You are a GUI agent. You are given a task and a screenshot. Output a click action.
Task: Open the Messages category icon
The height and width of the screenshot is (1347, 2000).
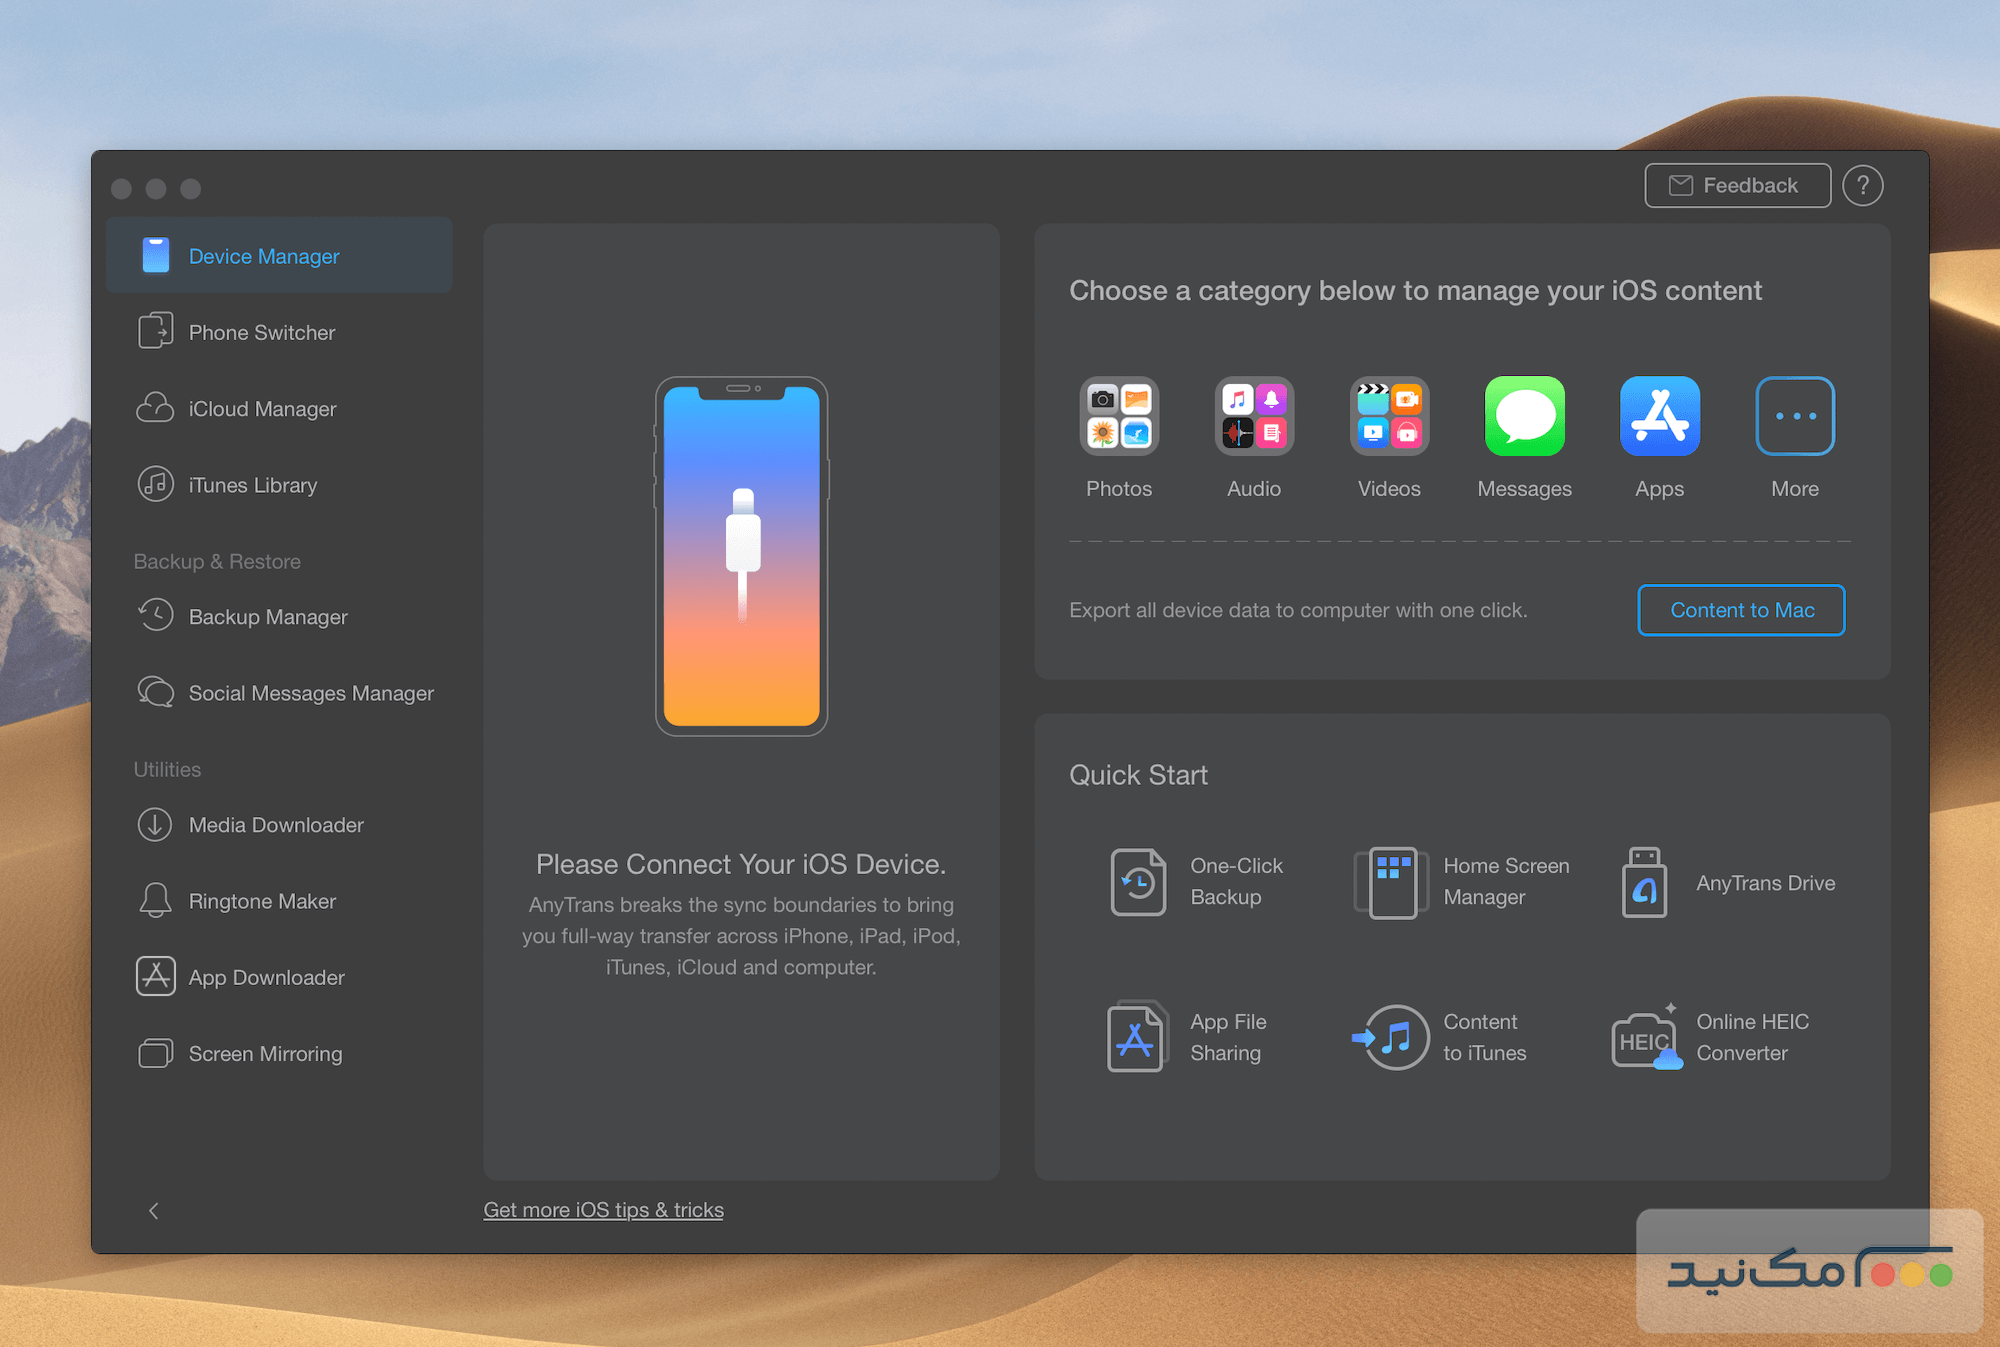click(1524, 417)
